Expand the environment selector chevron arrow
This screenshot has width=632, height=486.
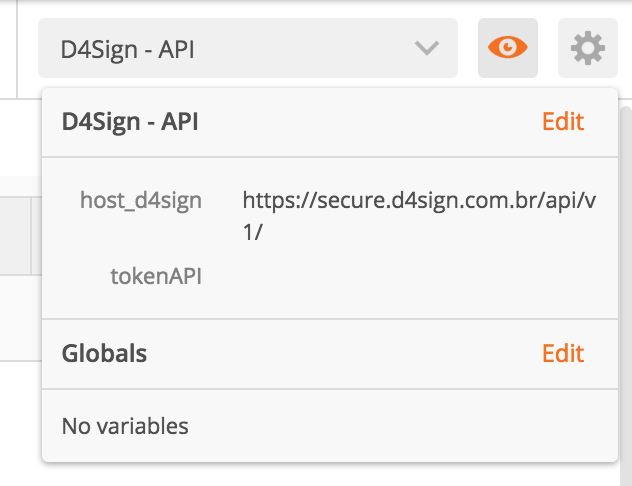pos(427,48)
